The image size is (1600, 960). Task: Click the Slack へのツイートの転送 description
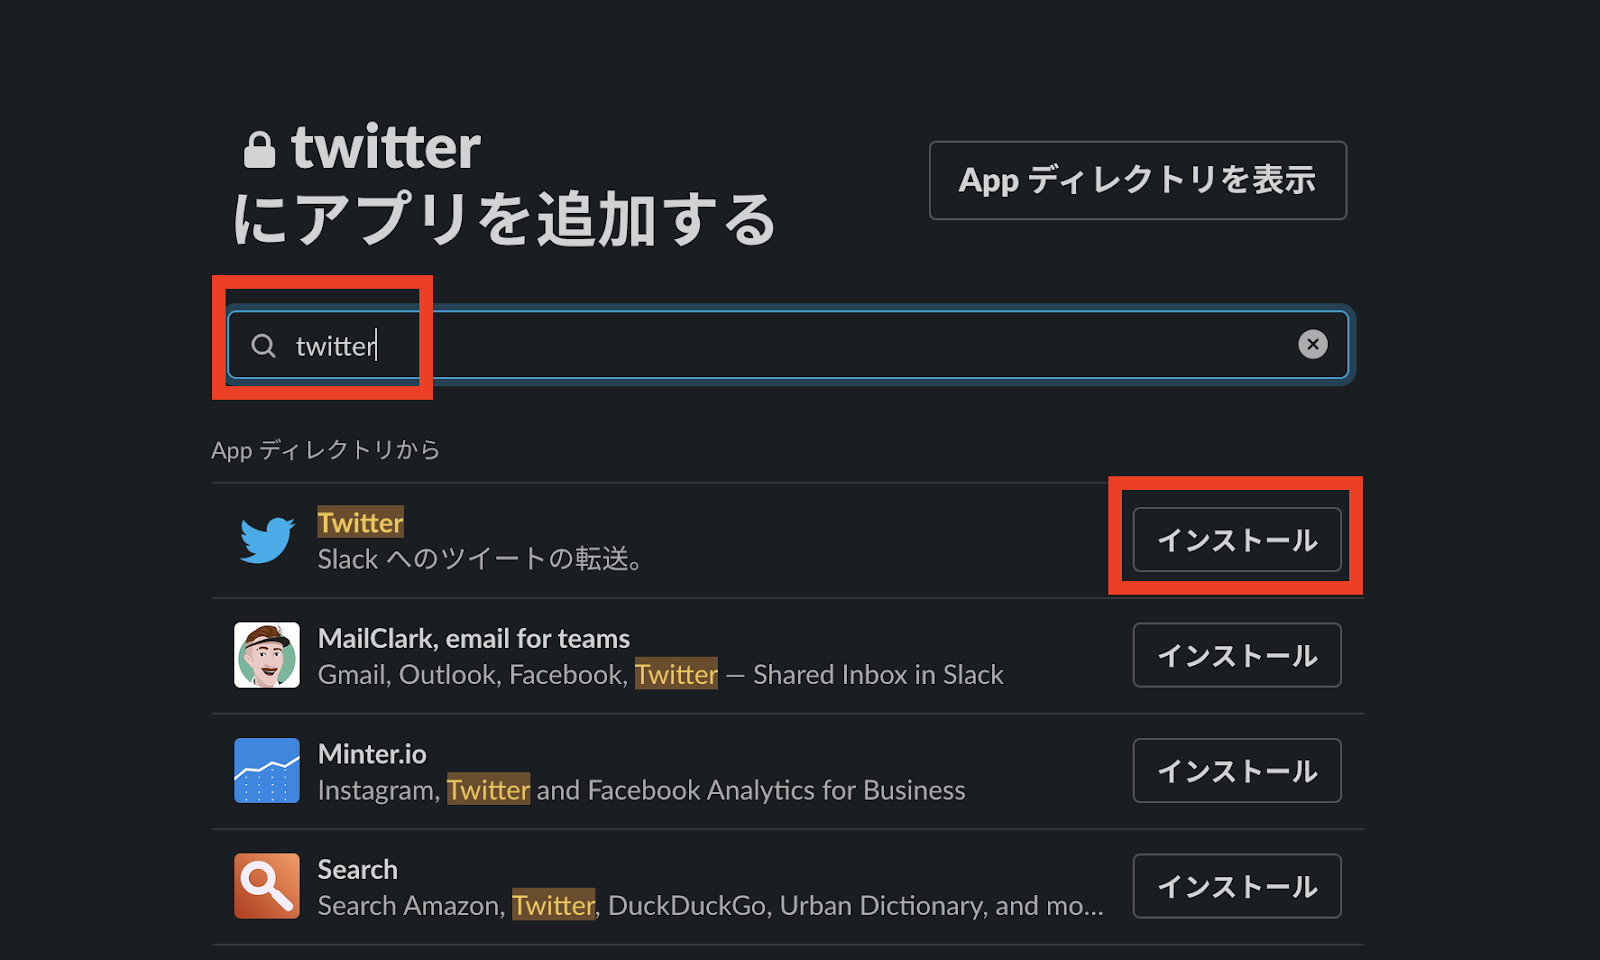coord(480,559)
